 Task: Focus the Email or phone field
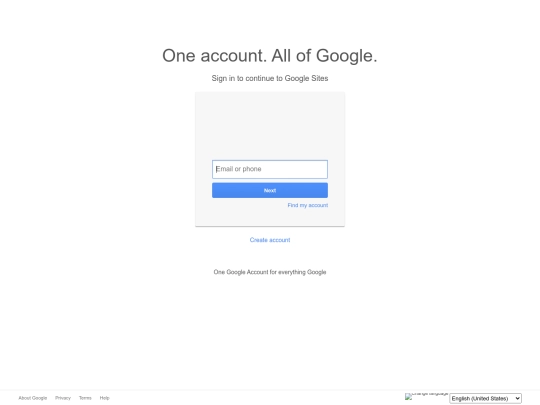coord(270,169)
